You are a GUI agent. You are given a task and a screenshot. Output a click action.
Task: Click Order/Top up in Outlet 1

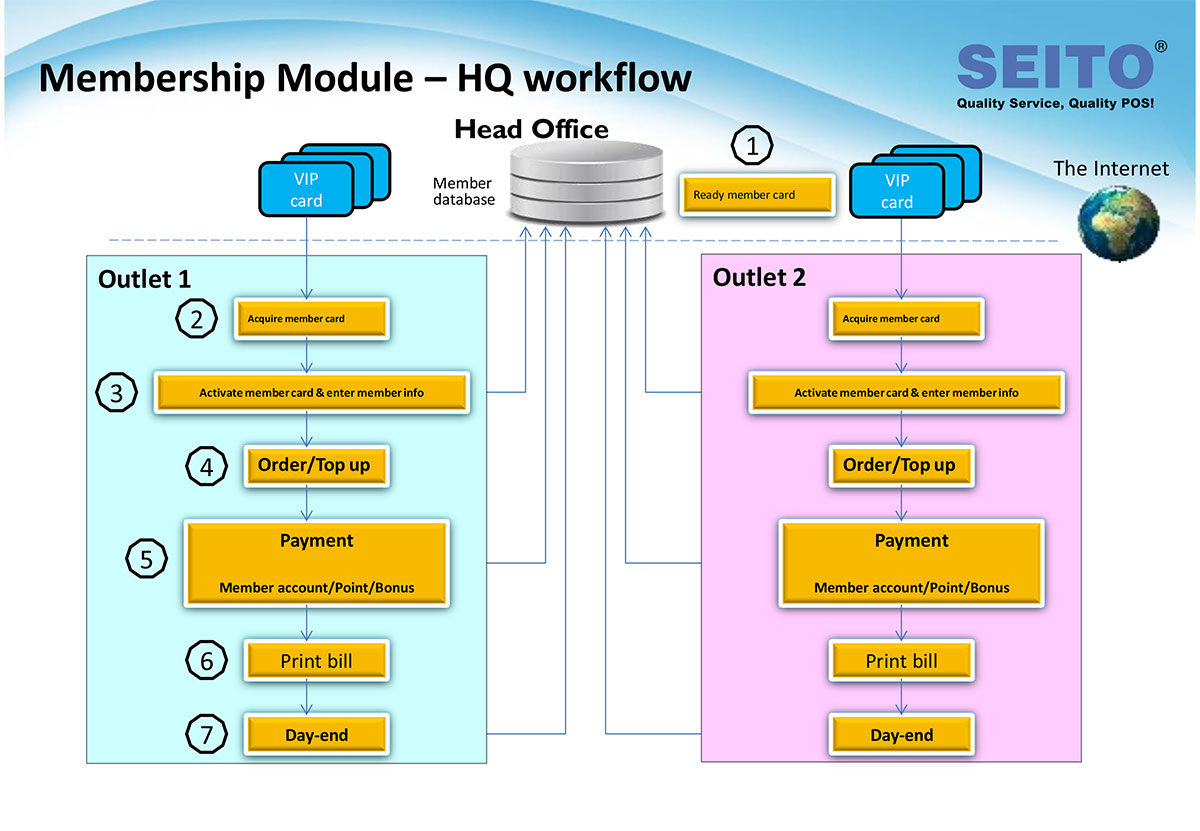click(315, 466)
